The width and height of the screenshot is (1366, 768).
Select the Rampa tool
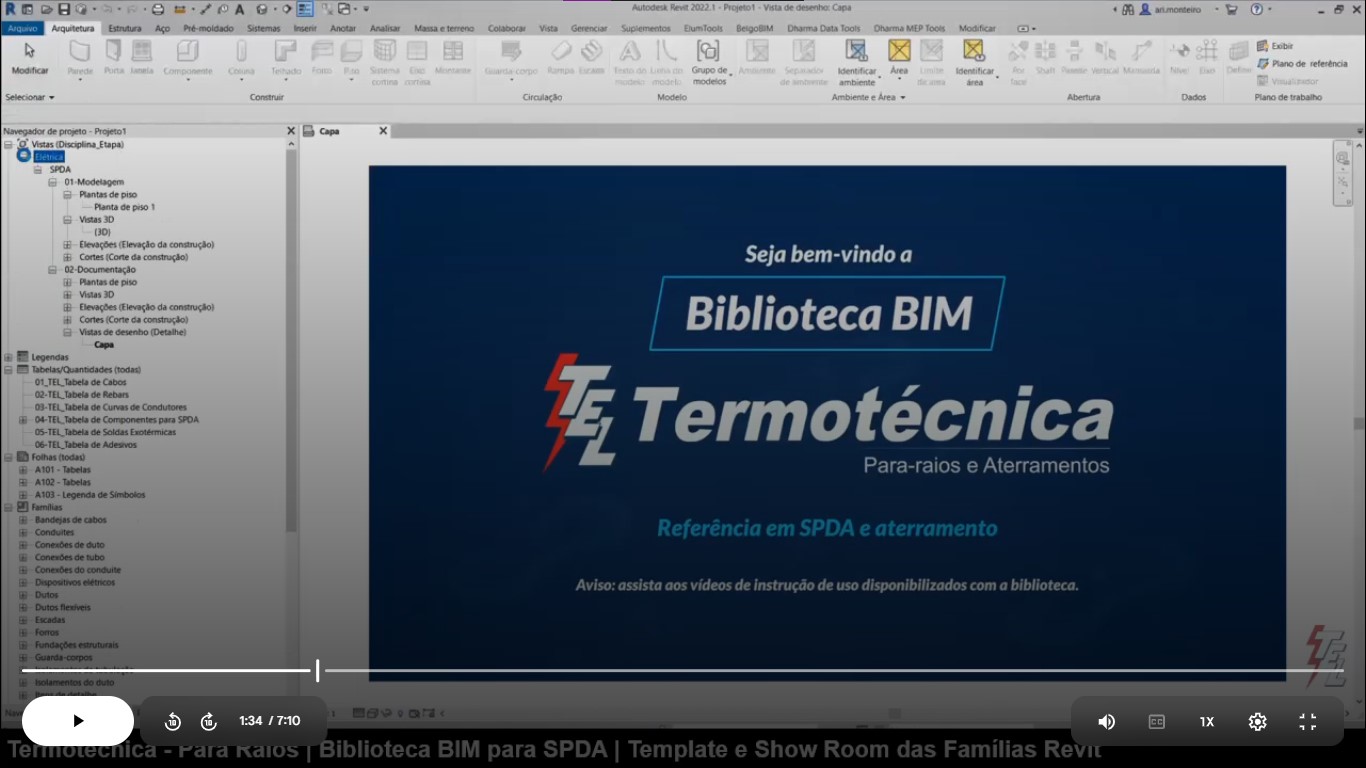(561, 57)
